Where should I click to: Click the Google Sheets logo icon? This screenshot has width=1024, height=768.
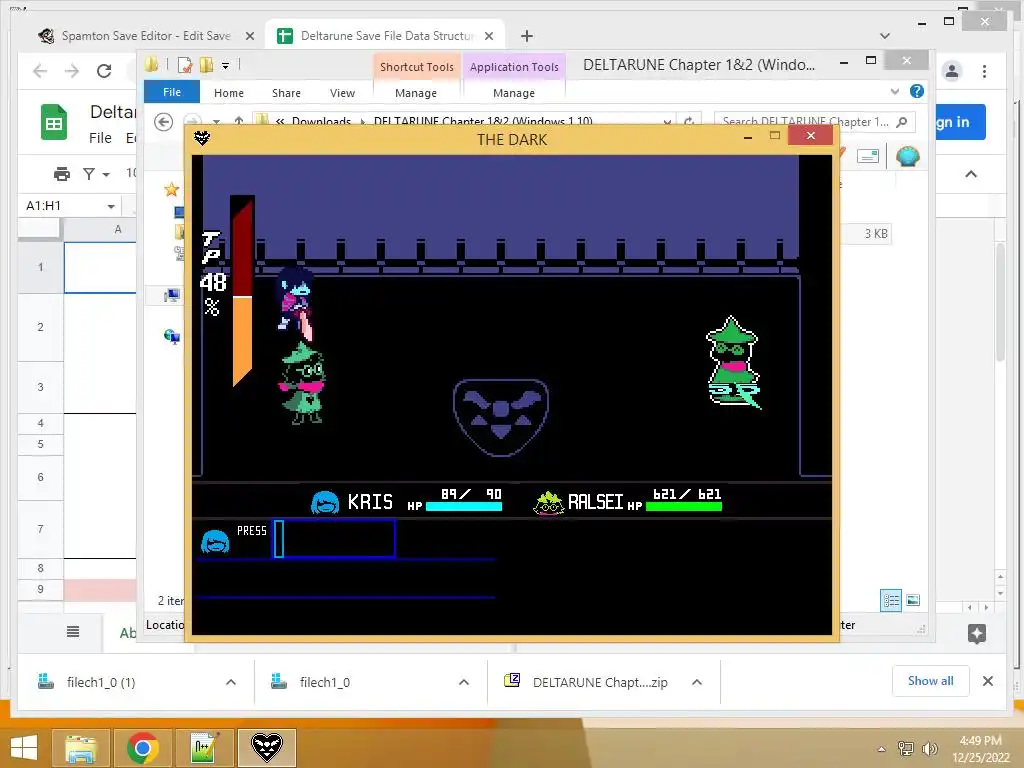pyautogui.click(x=54, y=122)
